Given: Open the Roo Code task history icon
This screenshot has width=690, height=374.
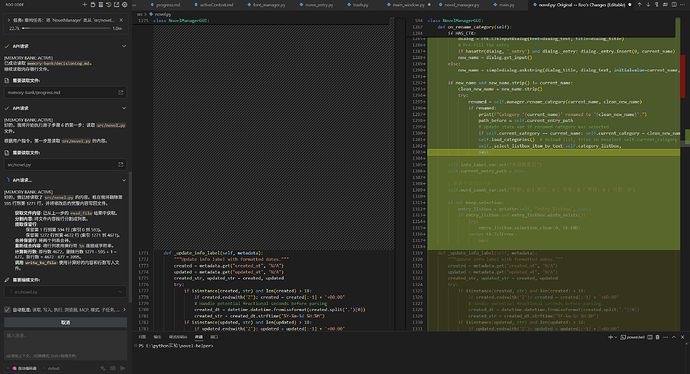Looking at the screenshot, I should click(108, 4).
